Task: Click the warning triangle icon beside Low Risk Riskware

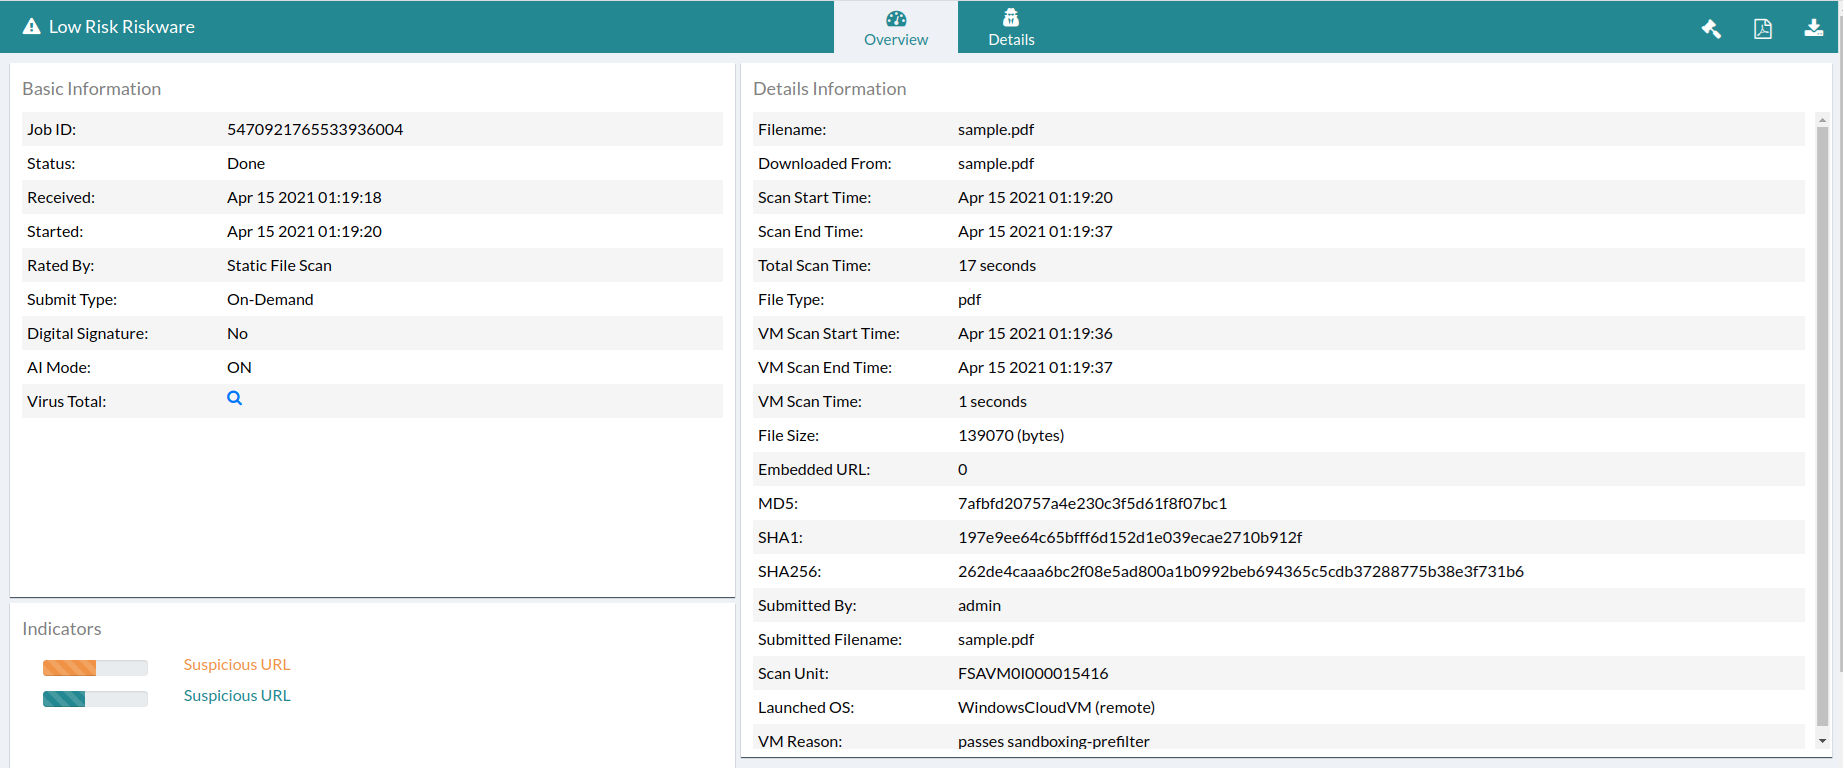Action: (x=32, y=27)
